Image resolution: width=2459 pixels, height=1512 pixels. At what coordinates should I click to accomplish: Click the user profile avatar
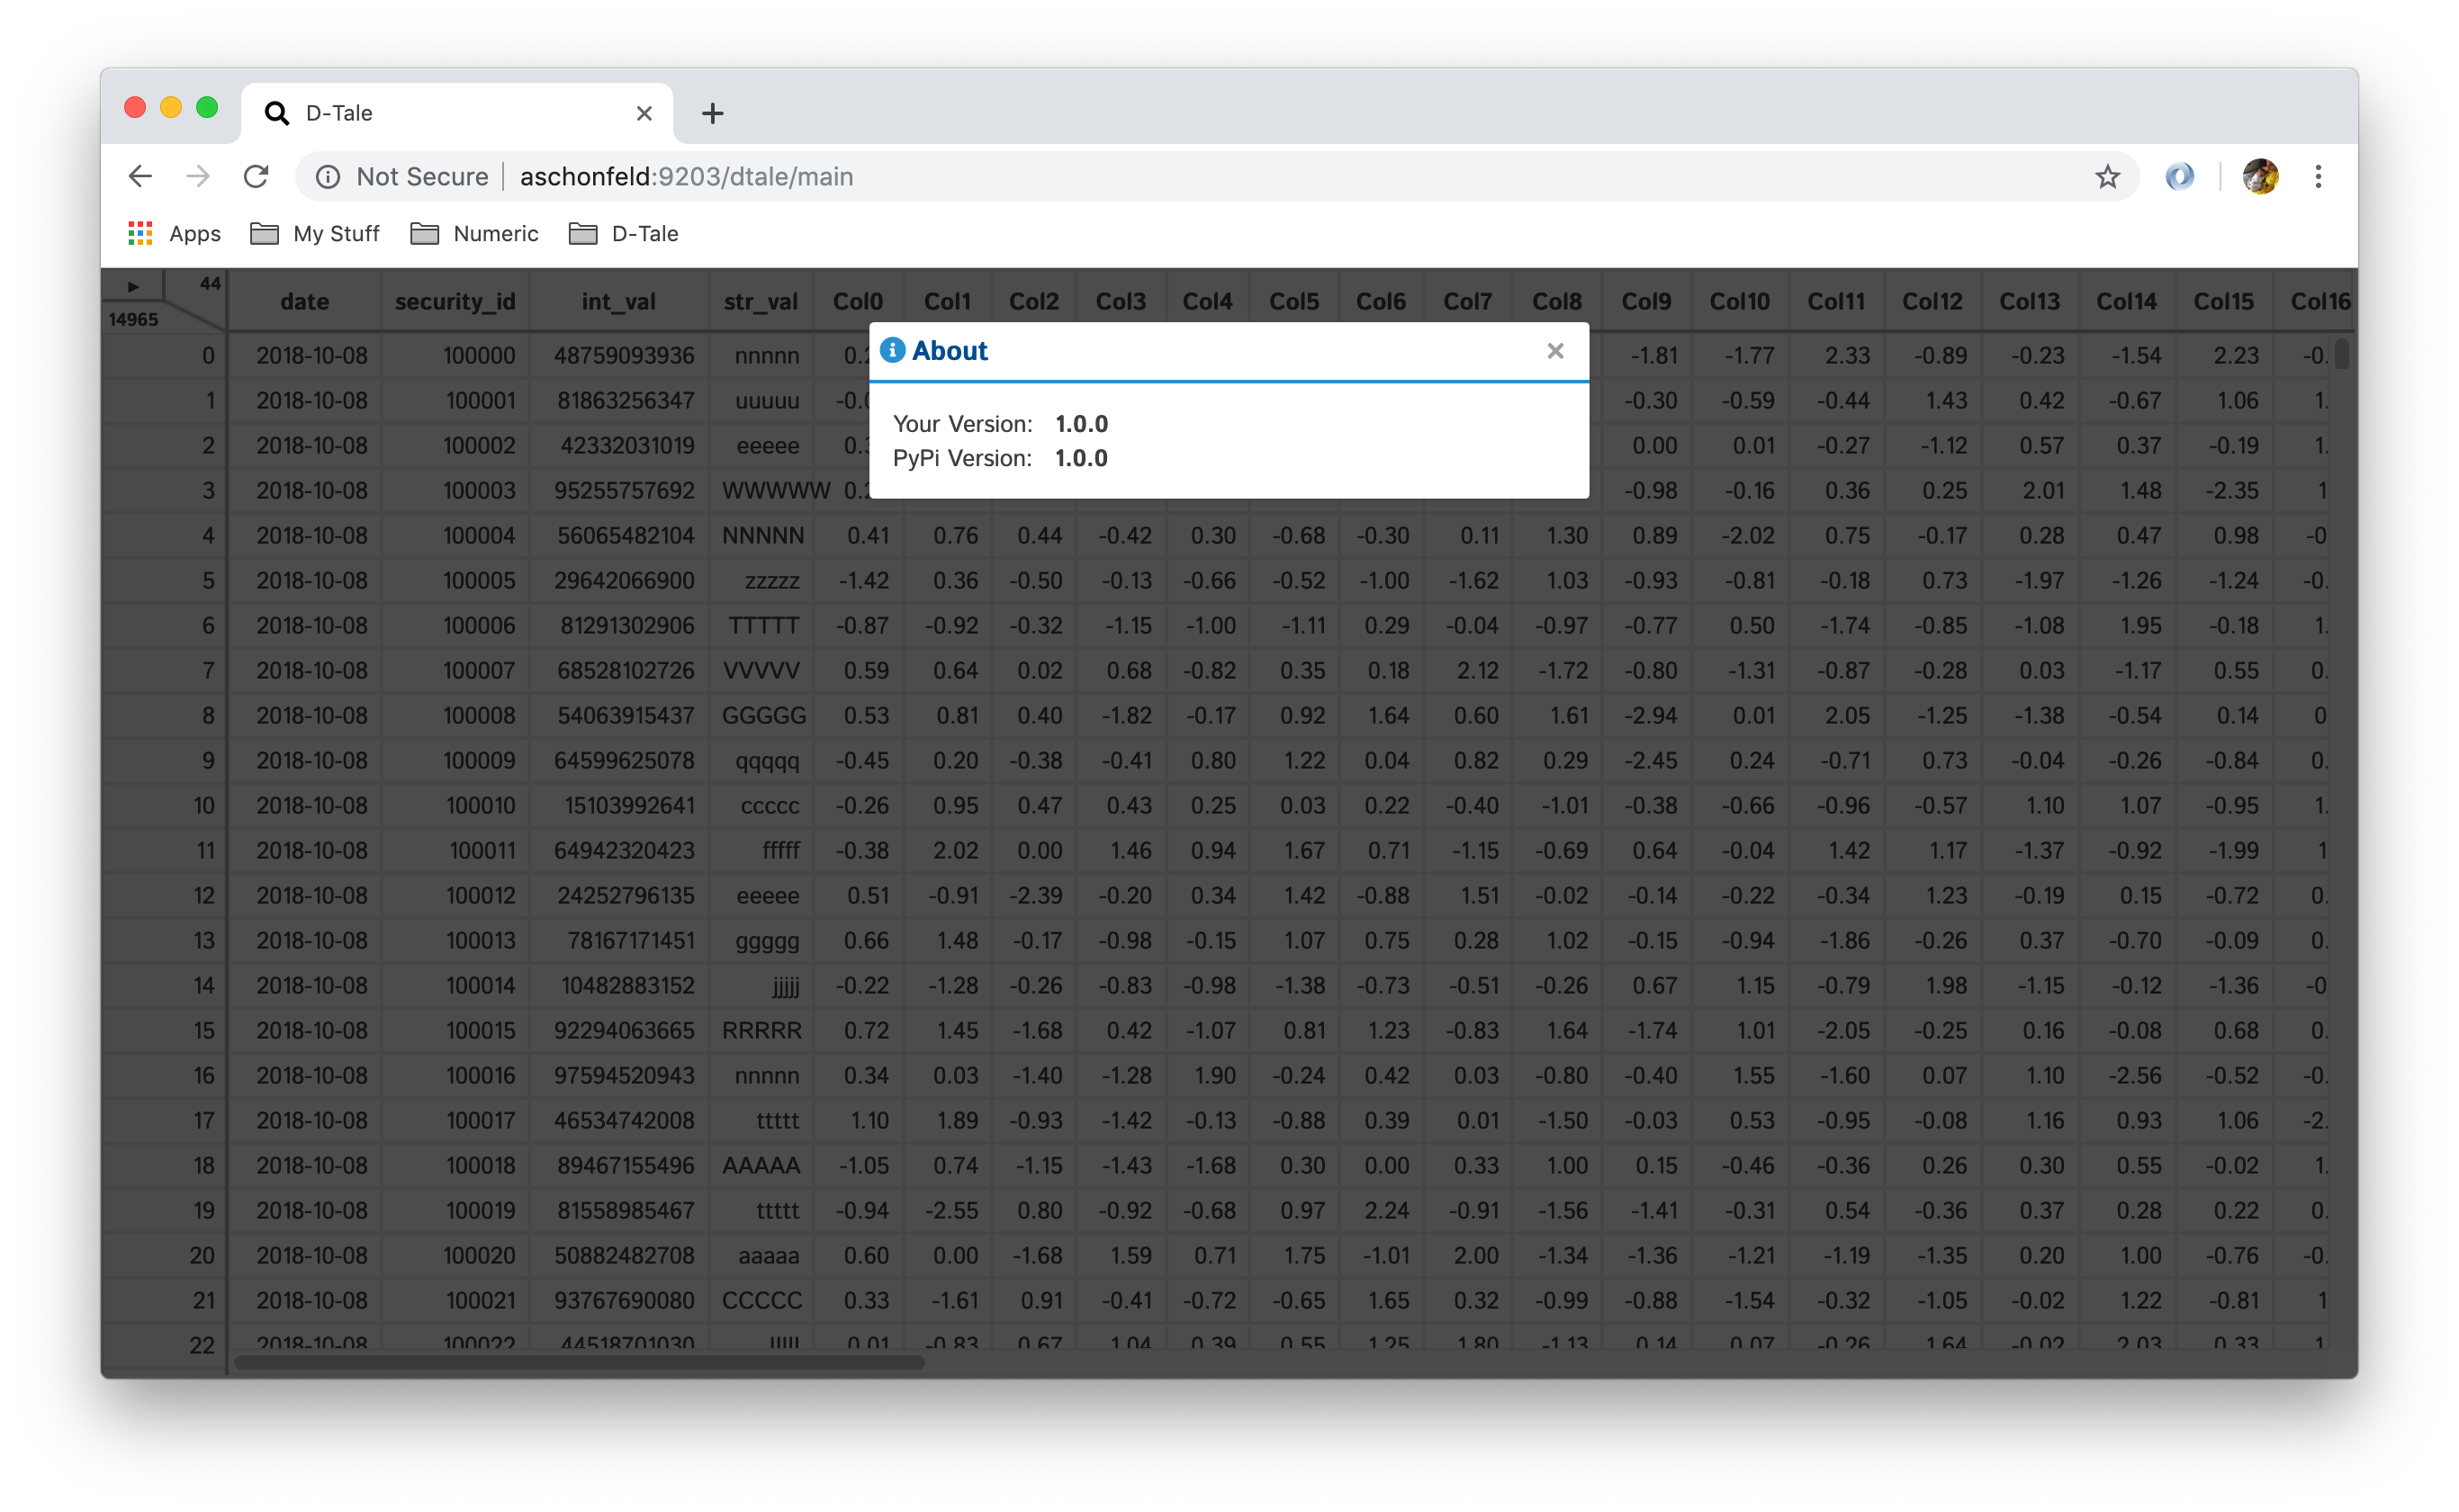pyautogui.click(x=2260, y=177)
